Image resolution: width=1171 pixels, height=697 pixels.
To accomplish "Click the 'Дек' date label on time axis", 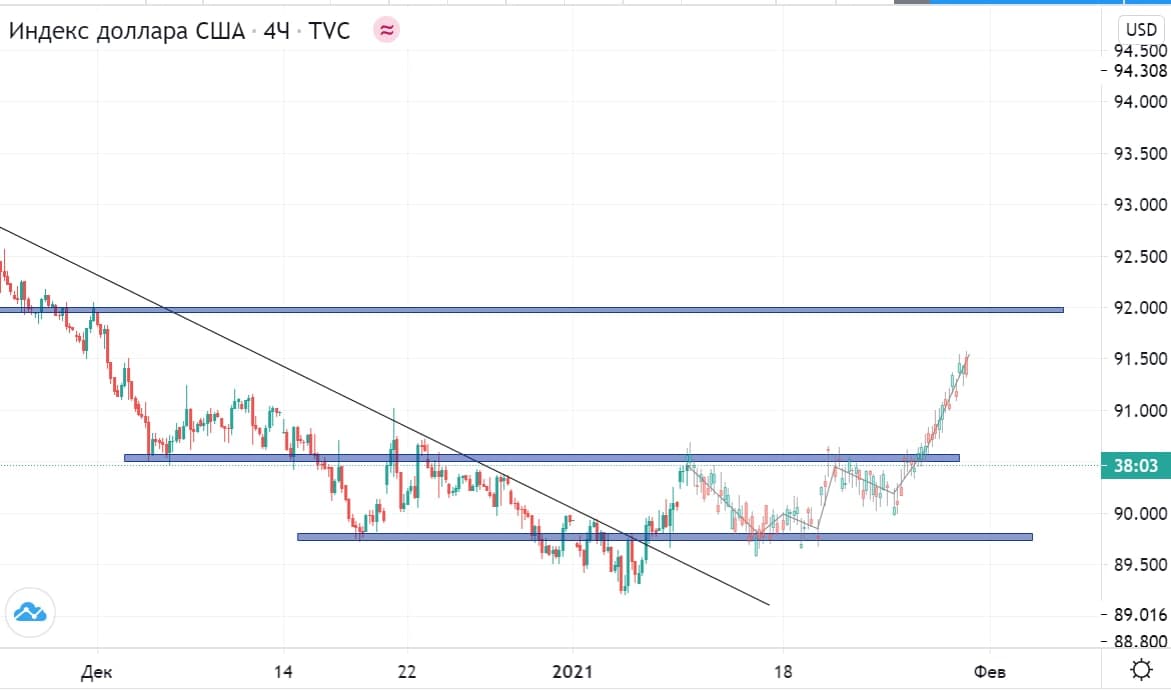I will coord(96,672).
